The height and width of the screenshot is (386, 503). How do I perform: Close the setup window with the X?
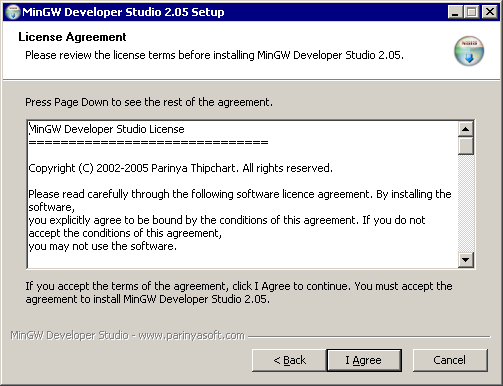489,12
